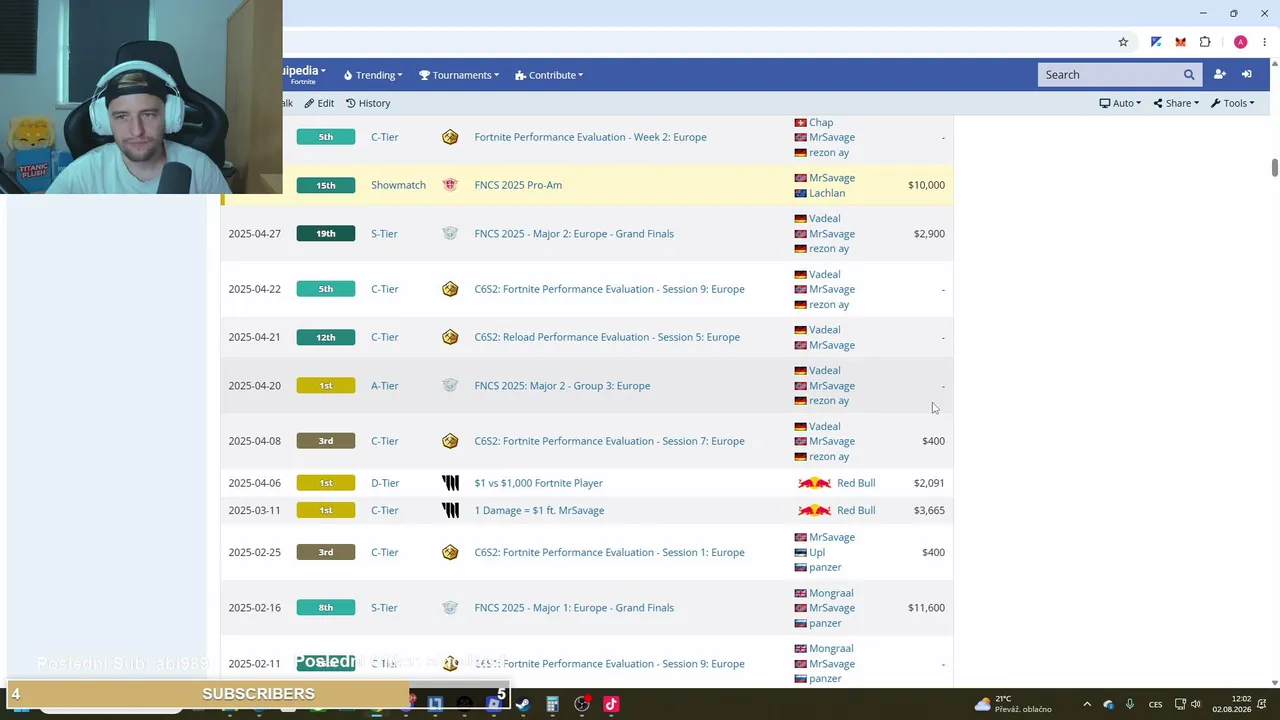Image resolution: width=1280 pixels, height=720 pixels.
Task: Open C6S2 Reload Performance Evaluation Session 5
Action: (607, 337)
